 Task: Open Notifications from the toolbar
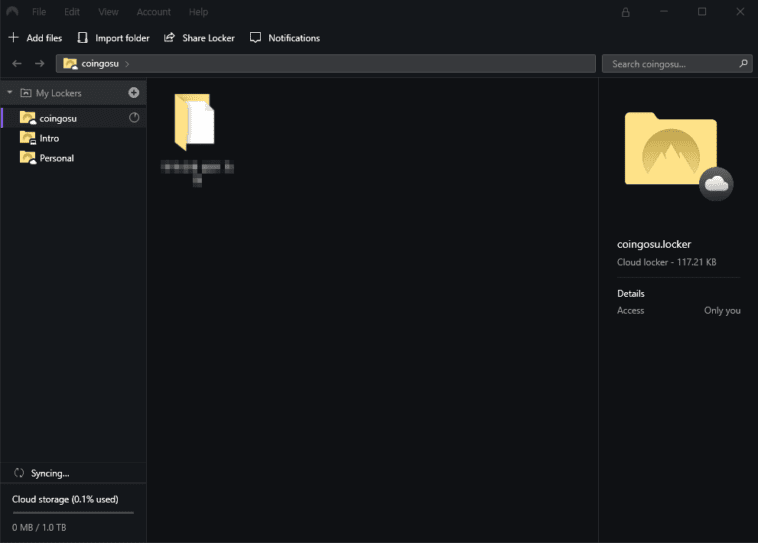click(x=284, y=38)
